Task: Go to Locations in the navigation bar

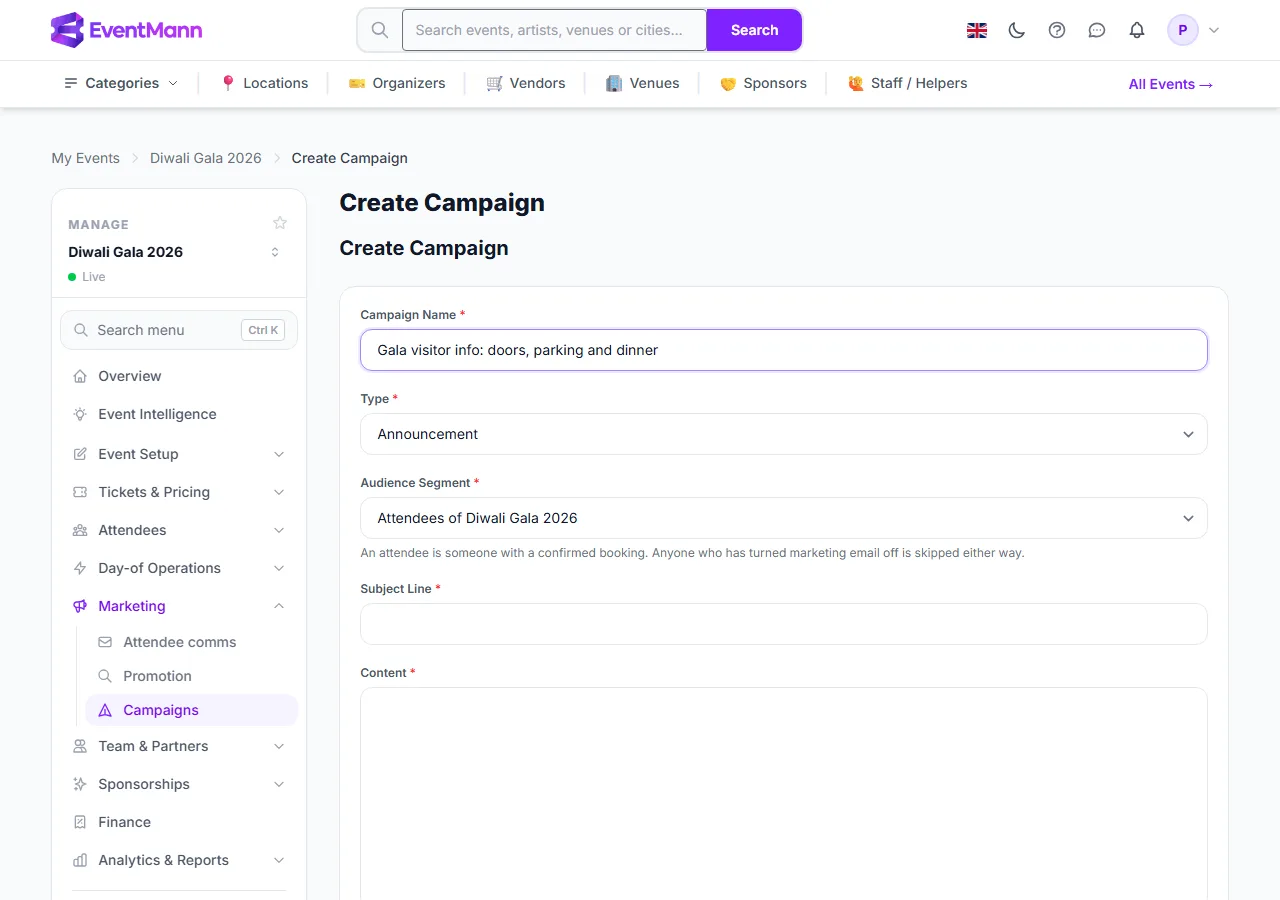Action: point(264,83)
